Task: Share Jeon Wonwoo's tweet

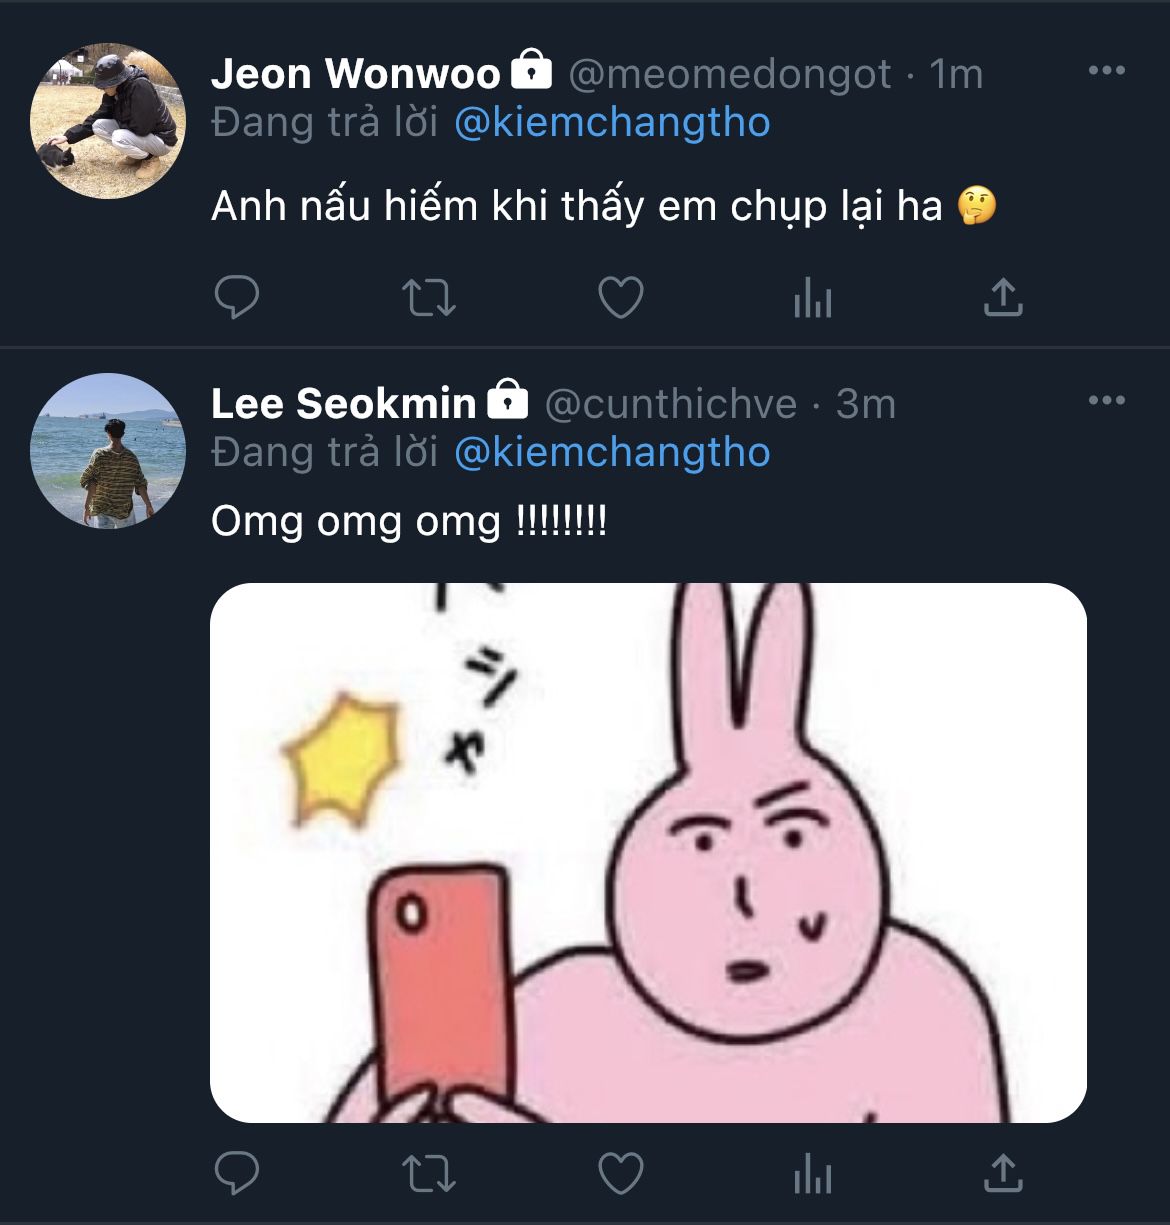Action: (x=1003, y=297)
